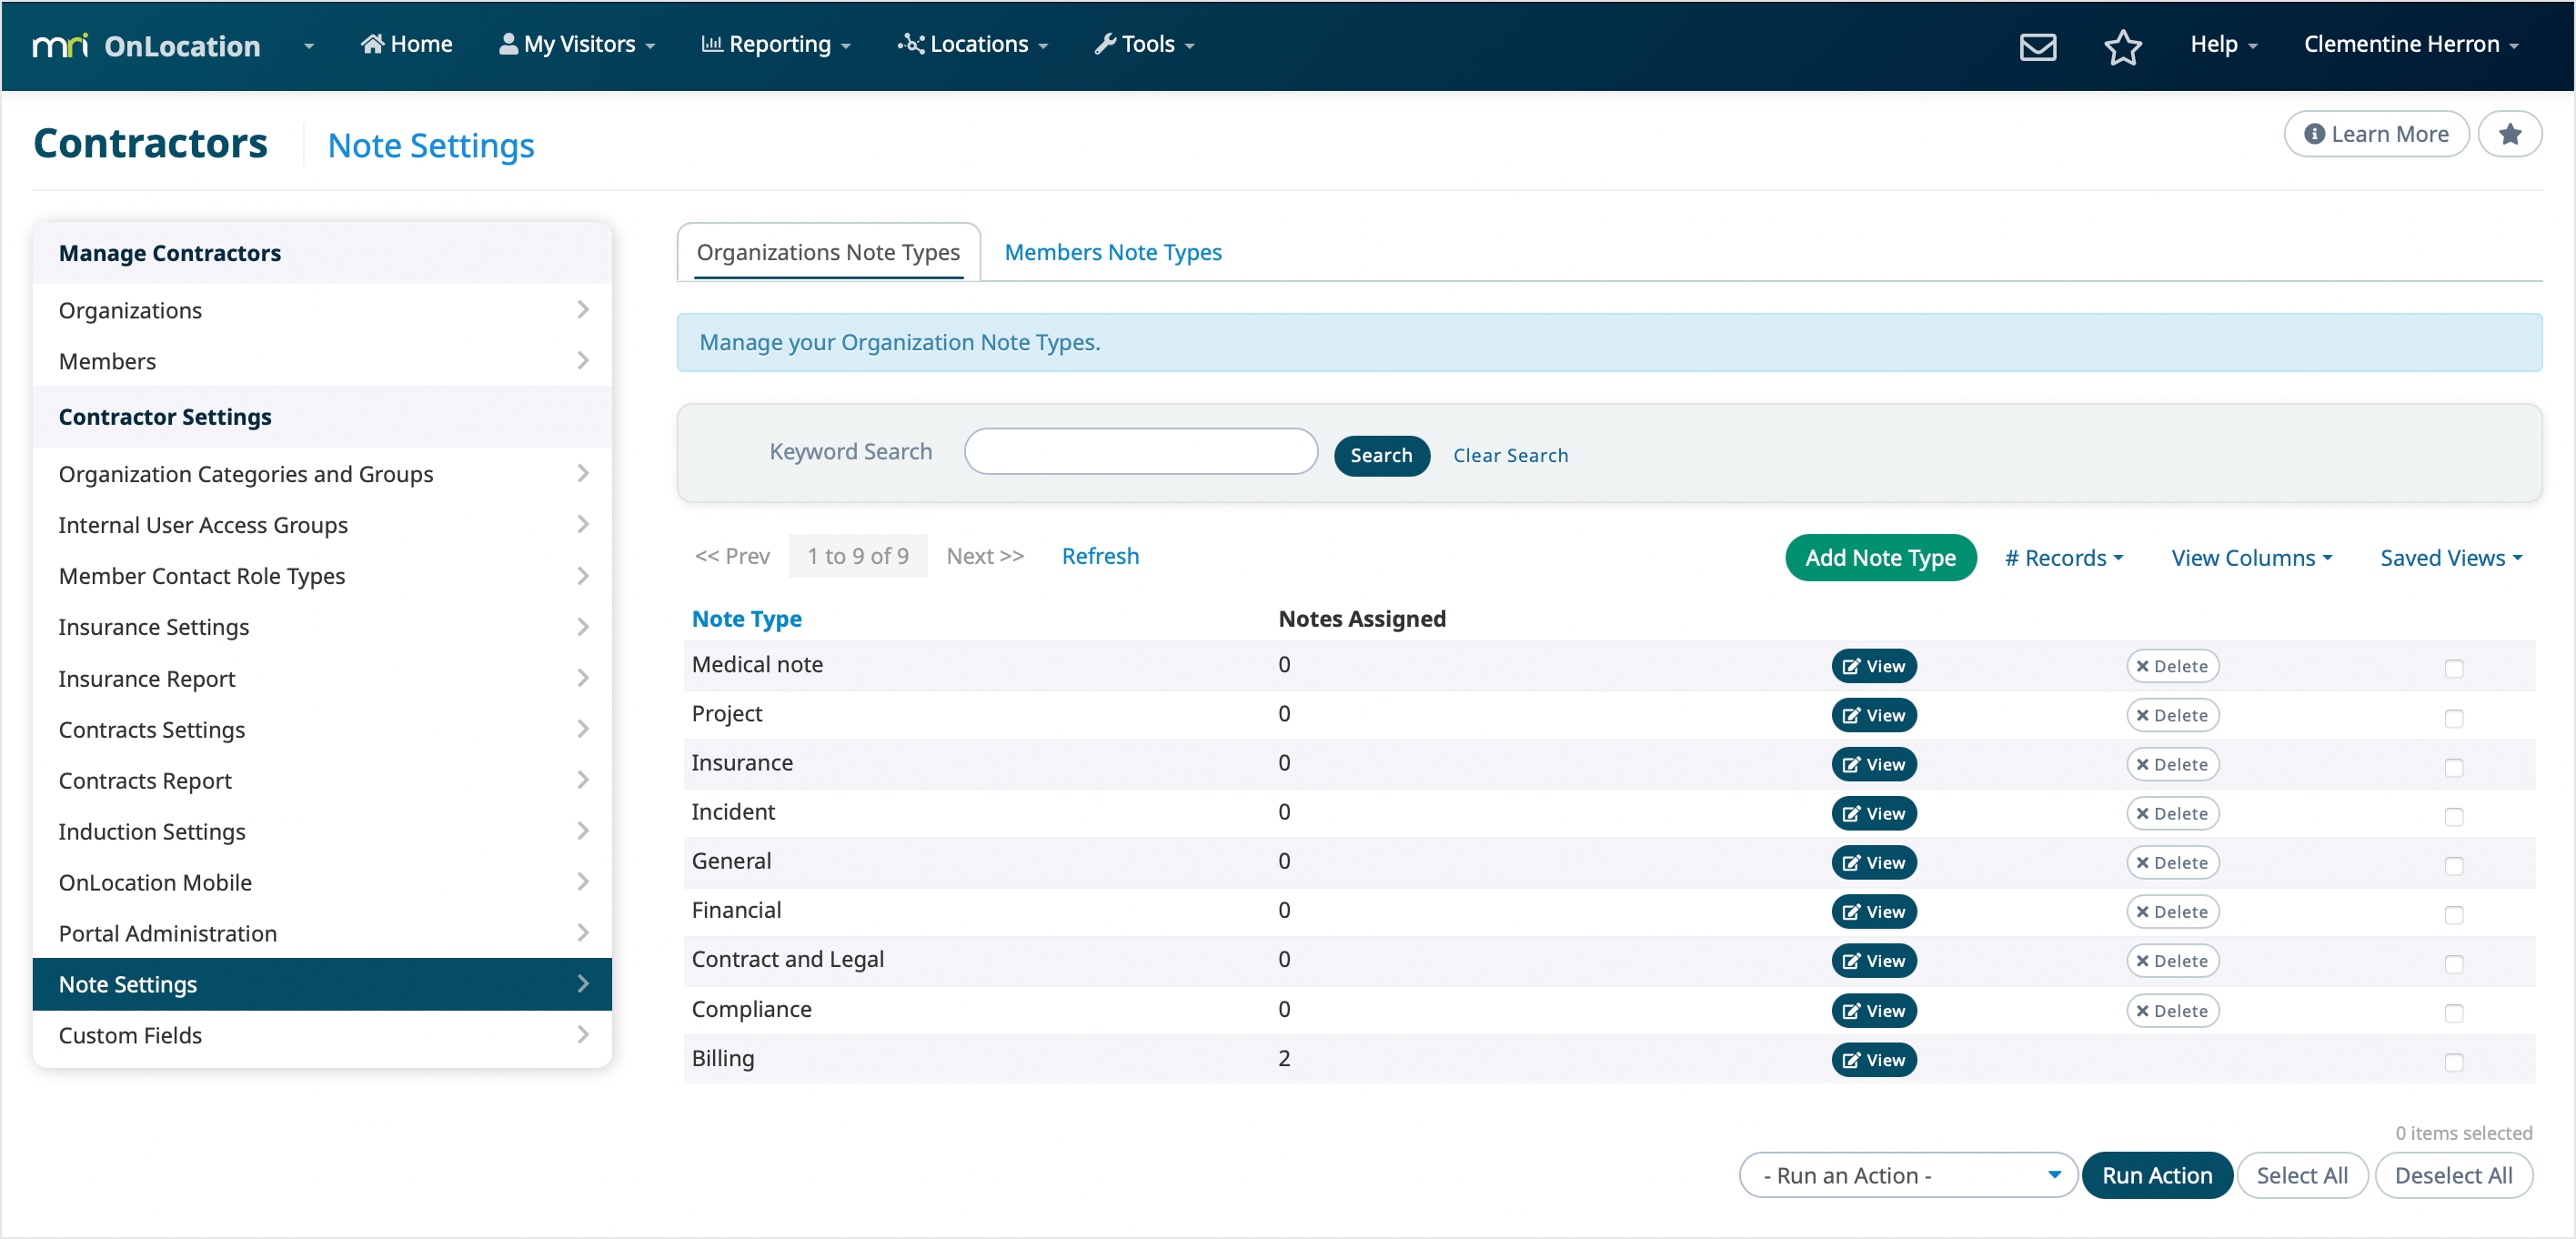Click the star favorites icon in navbar
Screen dimensions: 2576x1239
(2122, 46)
